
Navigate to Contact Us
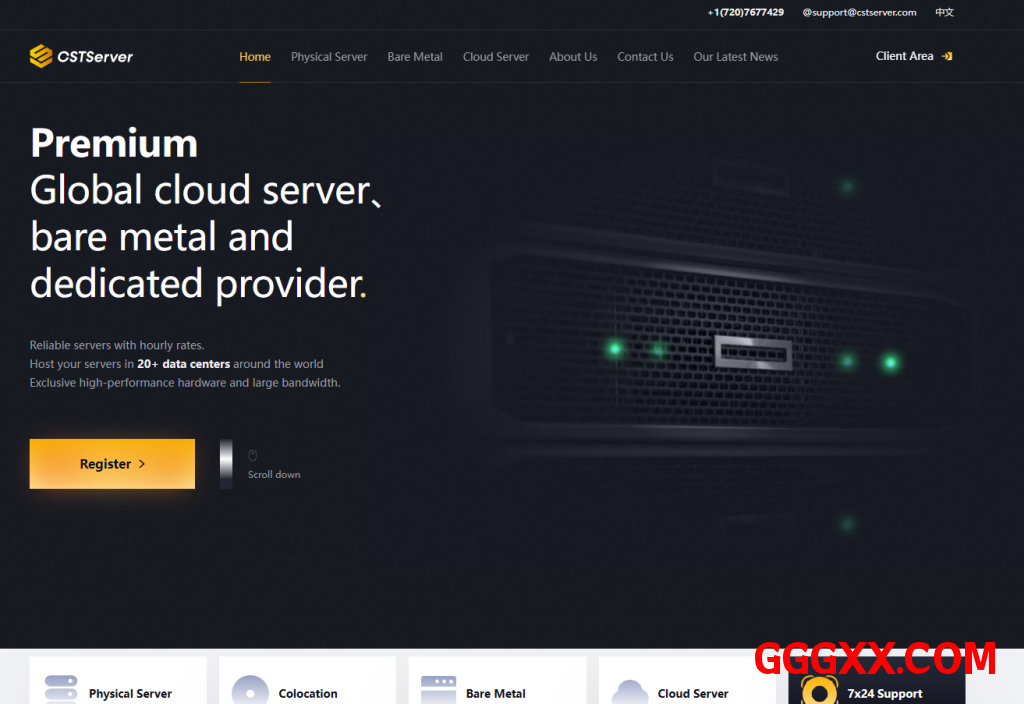645,57
